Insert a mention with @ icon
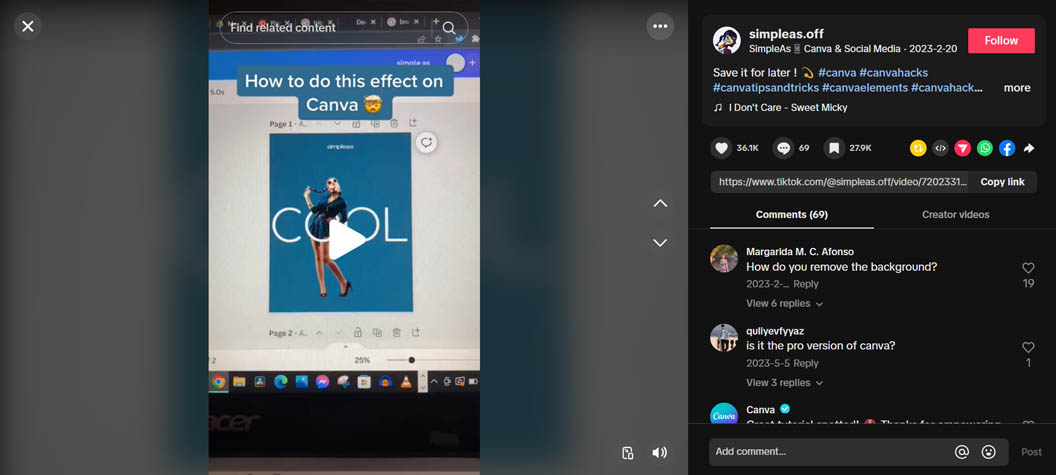Viewport: 1056px width, 475px height. (x=962, y=452)
